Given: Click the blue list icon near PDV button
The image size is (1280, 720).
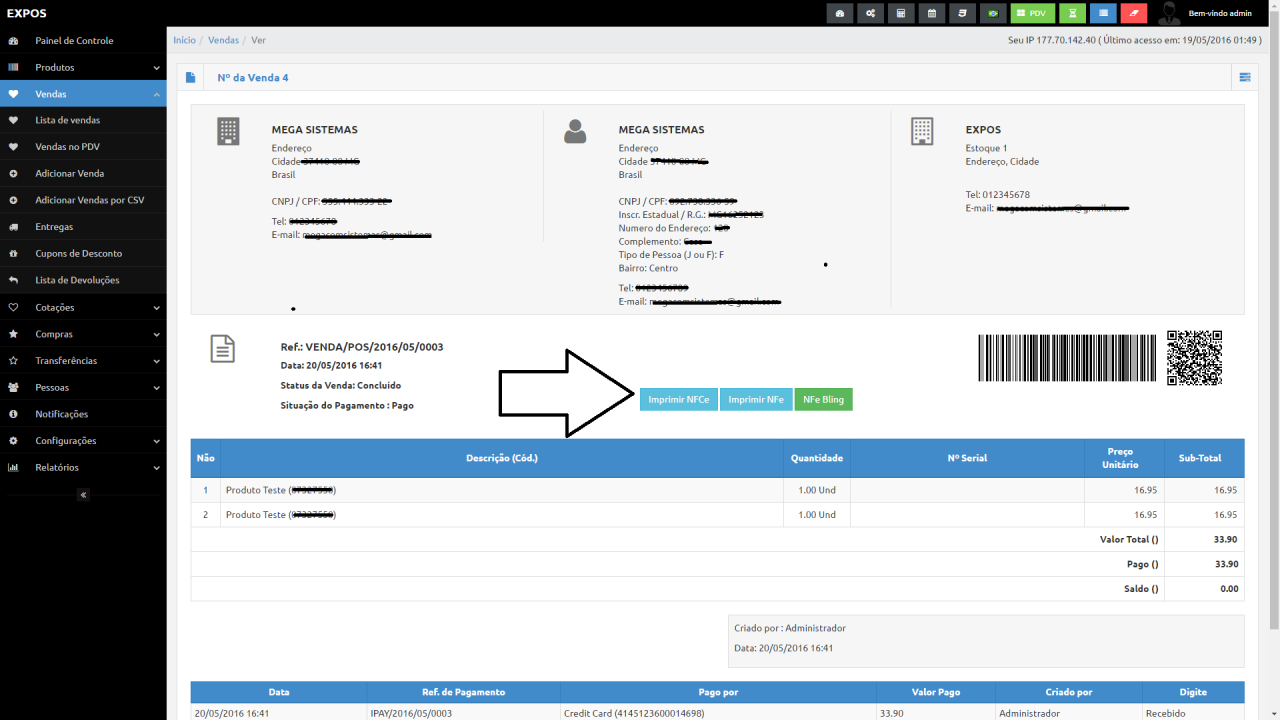Looking at the screenshot, I should (x=1103, y=13).
